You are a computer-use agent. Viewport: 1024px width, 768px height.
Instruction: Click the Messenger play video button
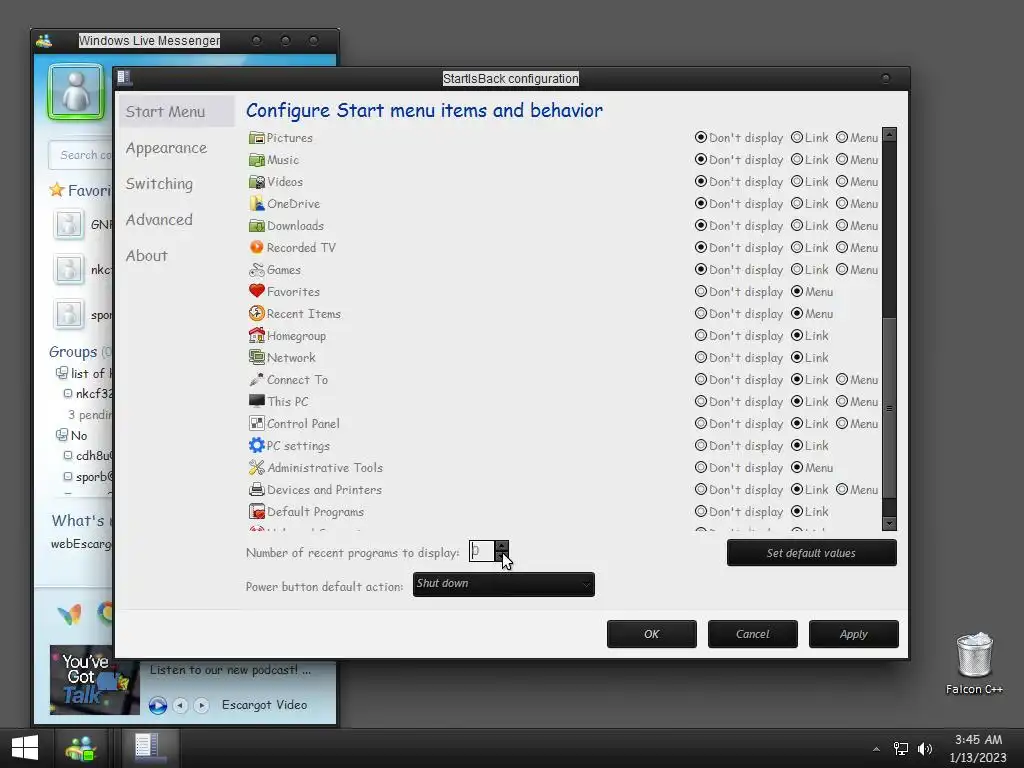pyautogui.click(x=157, y=705)
